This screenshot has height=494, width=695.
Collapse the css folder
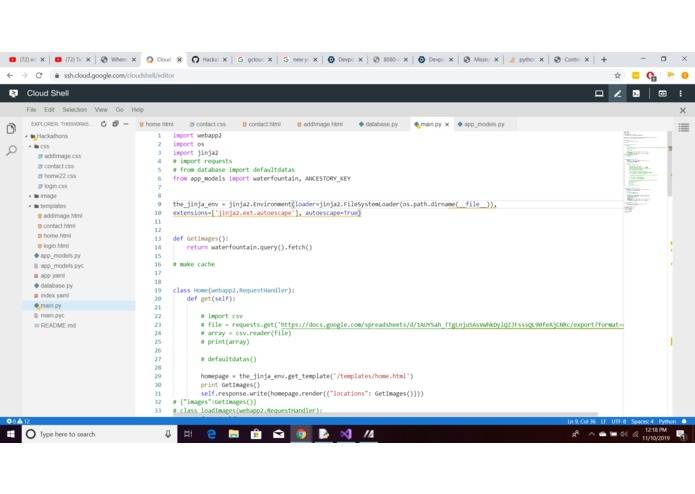tap(31, 146)
